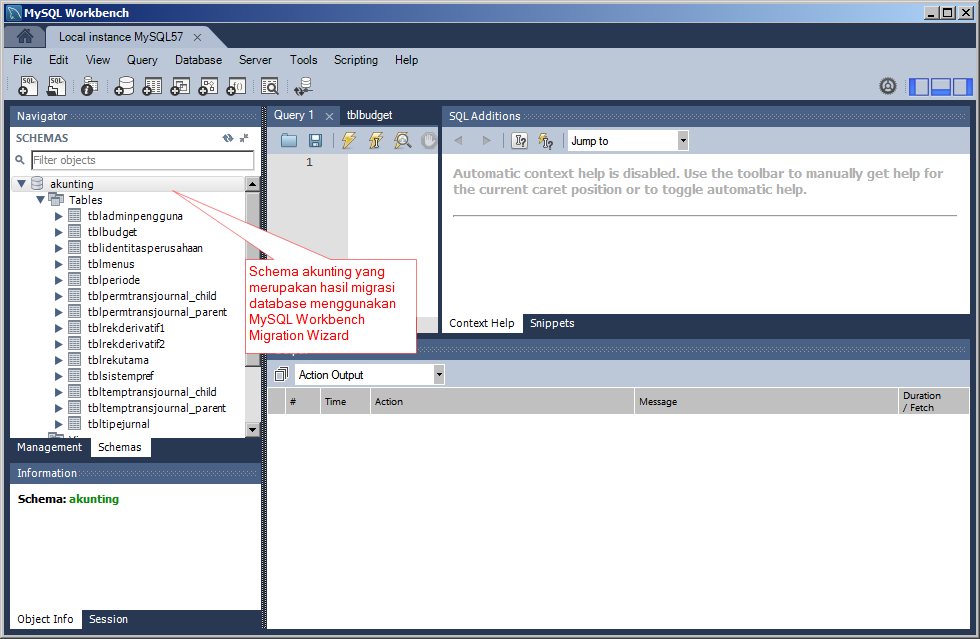Open Workbench preferences gear icon

tap(888, 86)
